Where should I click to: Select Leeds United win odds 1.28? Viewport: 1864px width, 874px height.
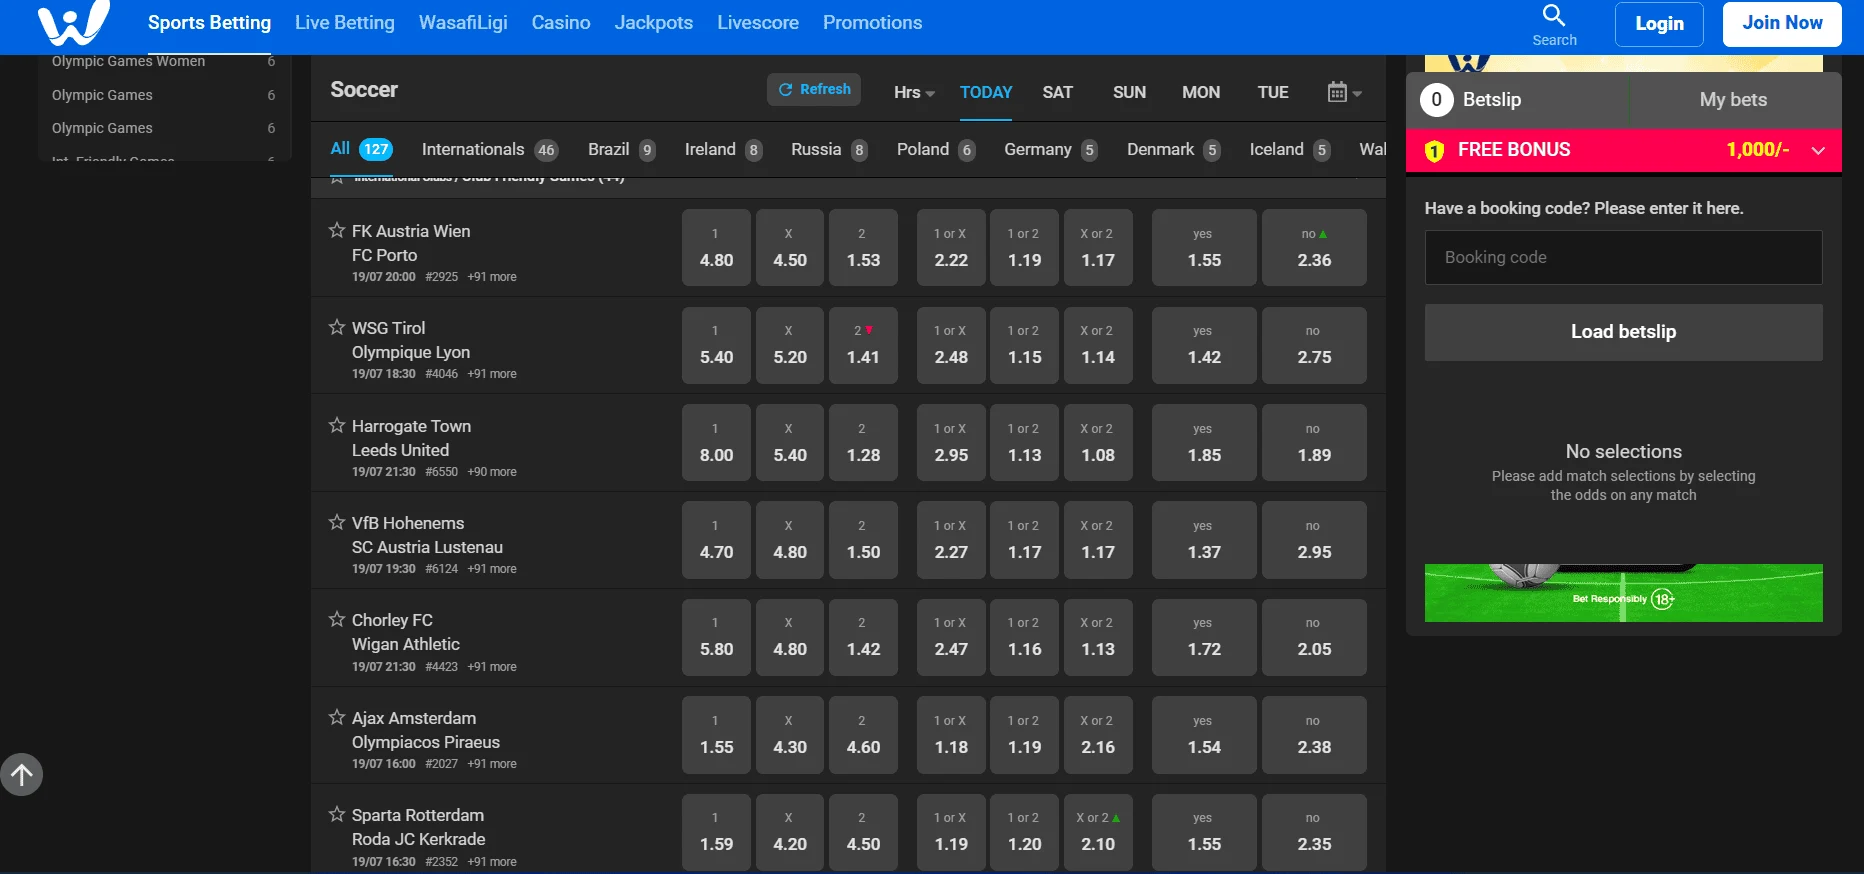point(863,442)
